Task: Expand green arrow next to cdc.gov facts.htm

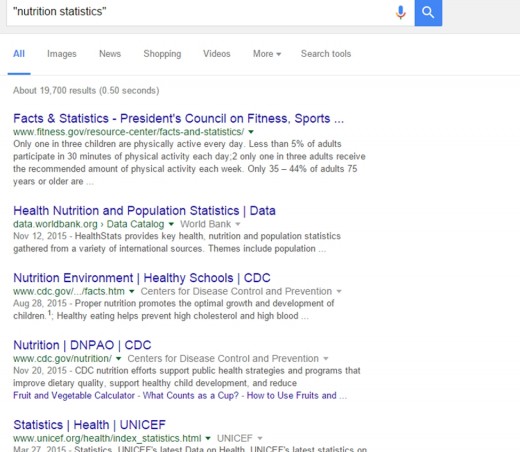Action: click(x=132, y=292)
